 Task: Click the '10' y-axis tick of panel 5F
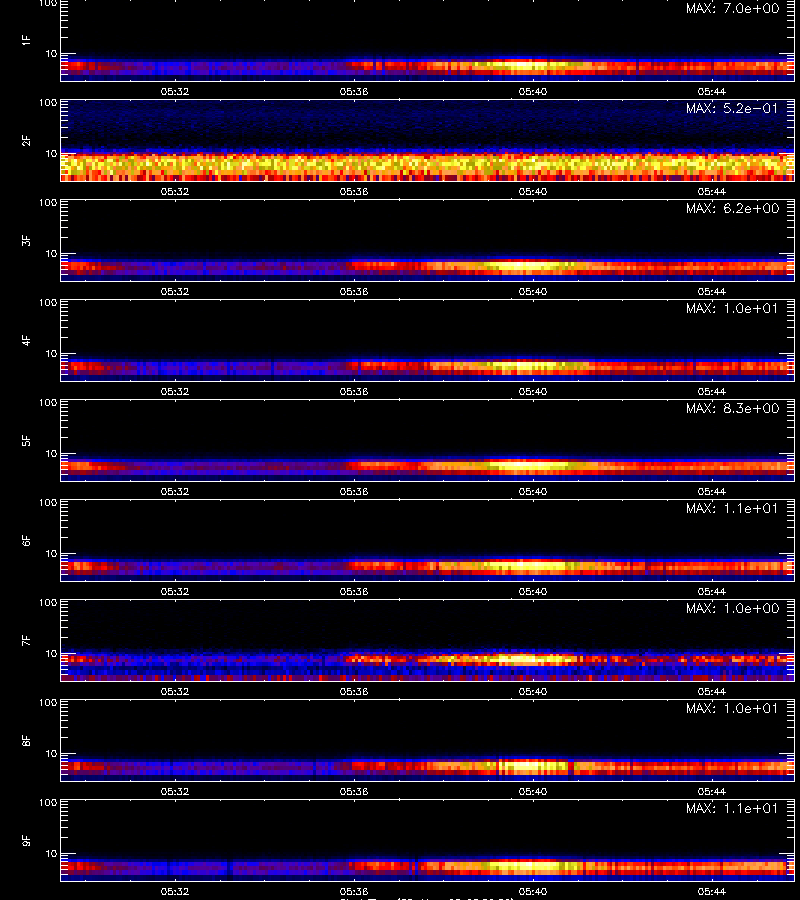51,453
